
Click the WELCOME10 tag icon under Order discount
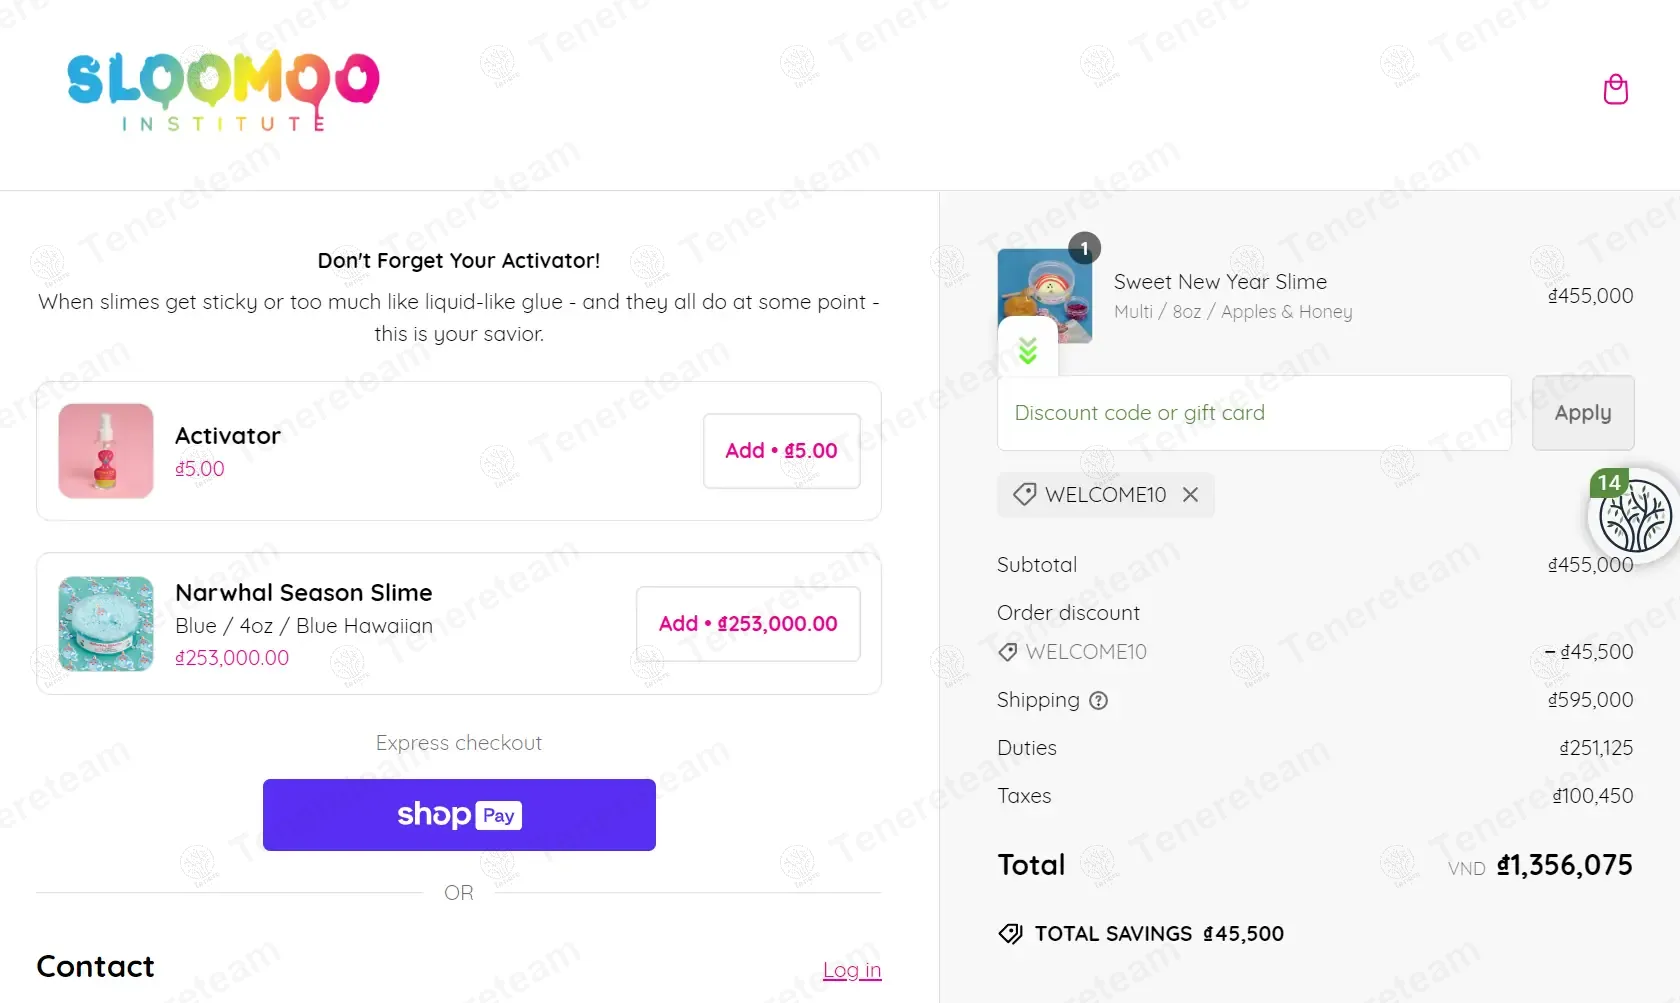pyautogui.click(x=1008, y=652)
